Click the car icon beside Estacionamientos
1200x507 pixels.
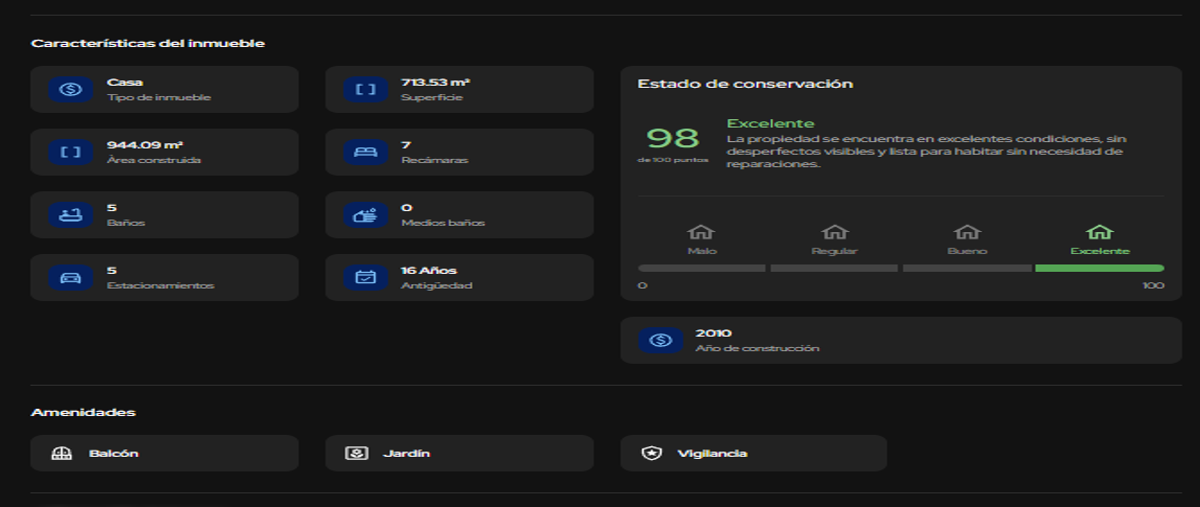[70, 277]
